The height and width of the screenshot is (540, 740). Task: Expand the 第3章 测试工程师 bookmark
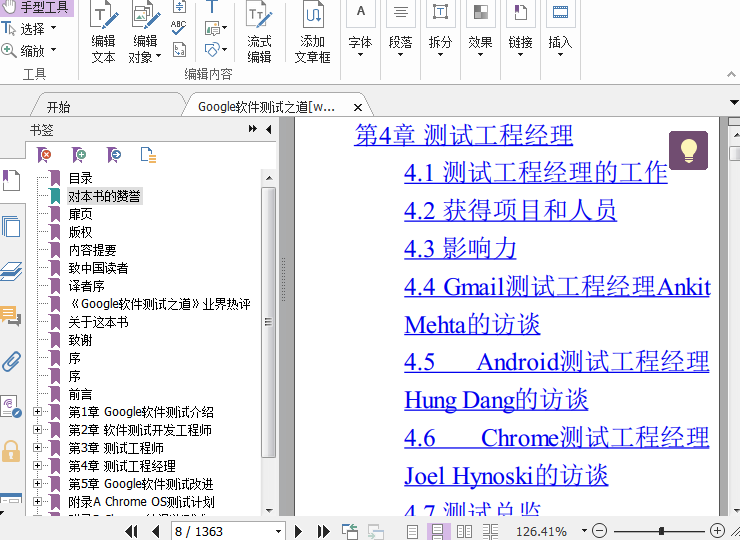tap(37, 447)
